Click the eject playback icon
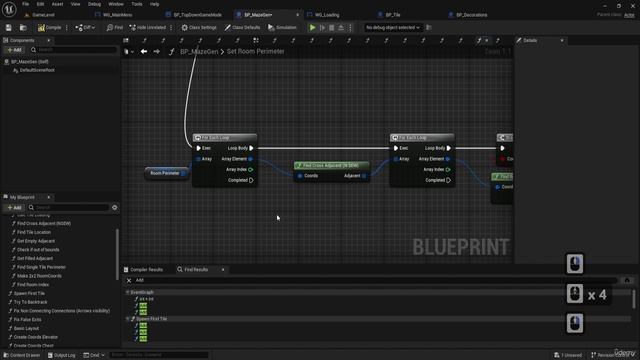Viewport: 640px width, 360px height. pyautogui.click(x=341, y=27)
